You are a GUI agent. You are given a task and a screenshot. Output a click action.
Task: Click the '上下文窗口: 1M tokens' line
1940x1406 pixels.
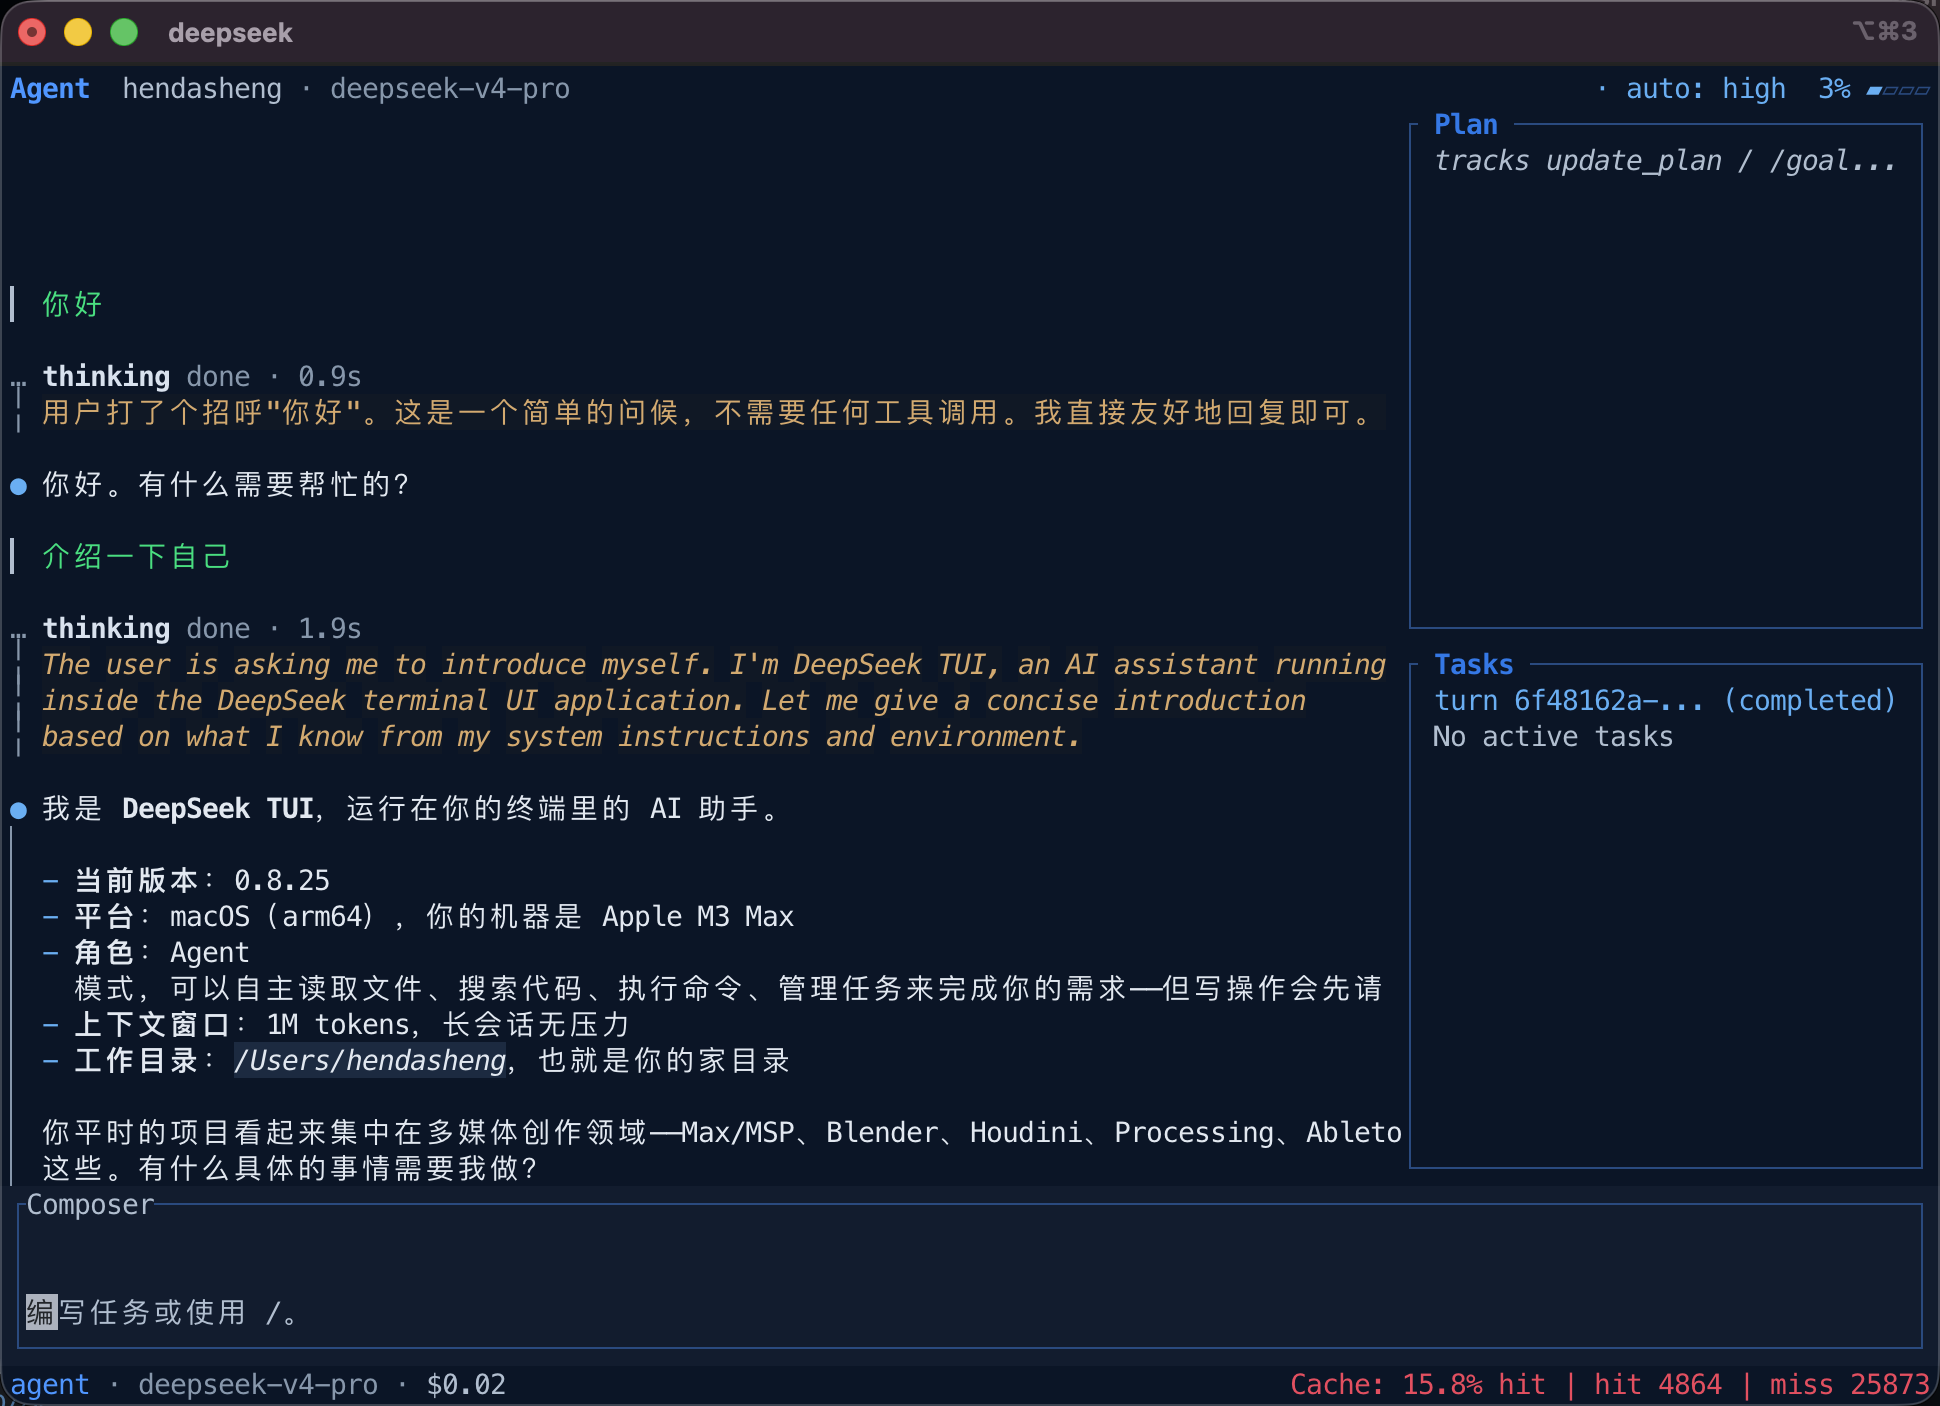tap(352, 1025)
